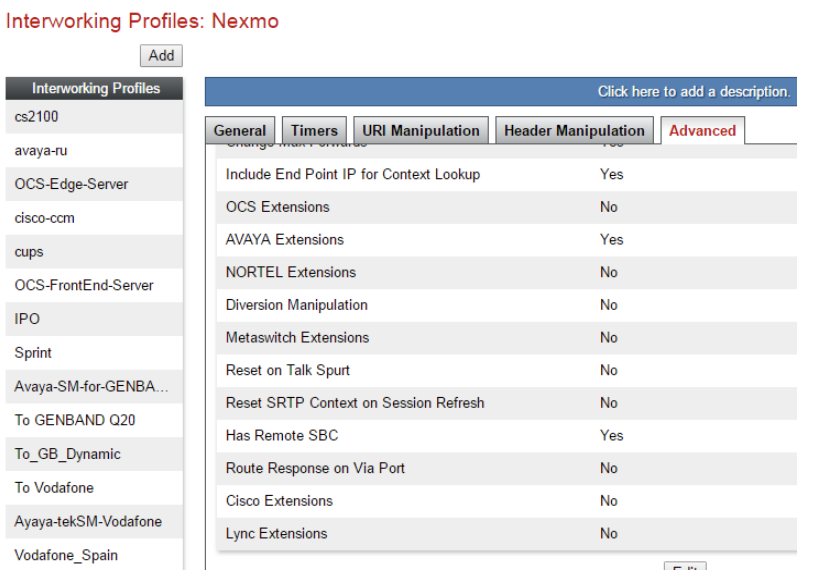This screenshot has height=588, width=818.
Task: Click the No value for OCS Extensions
Action: coord(608,207)
